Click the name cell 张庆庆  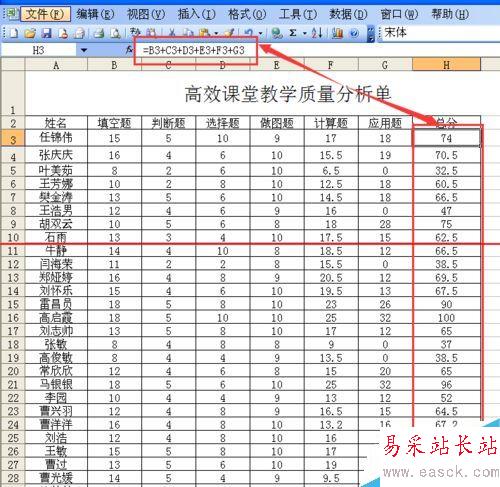[x=56, y=155]
